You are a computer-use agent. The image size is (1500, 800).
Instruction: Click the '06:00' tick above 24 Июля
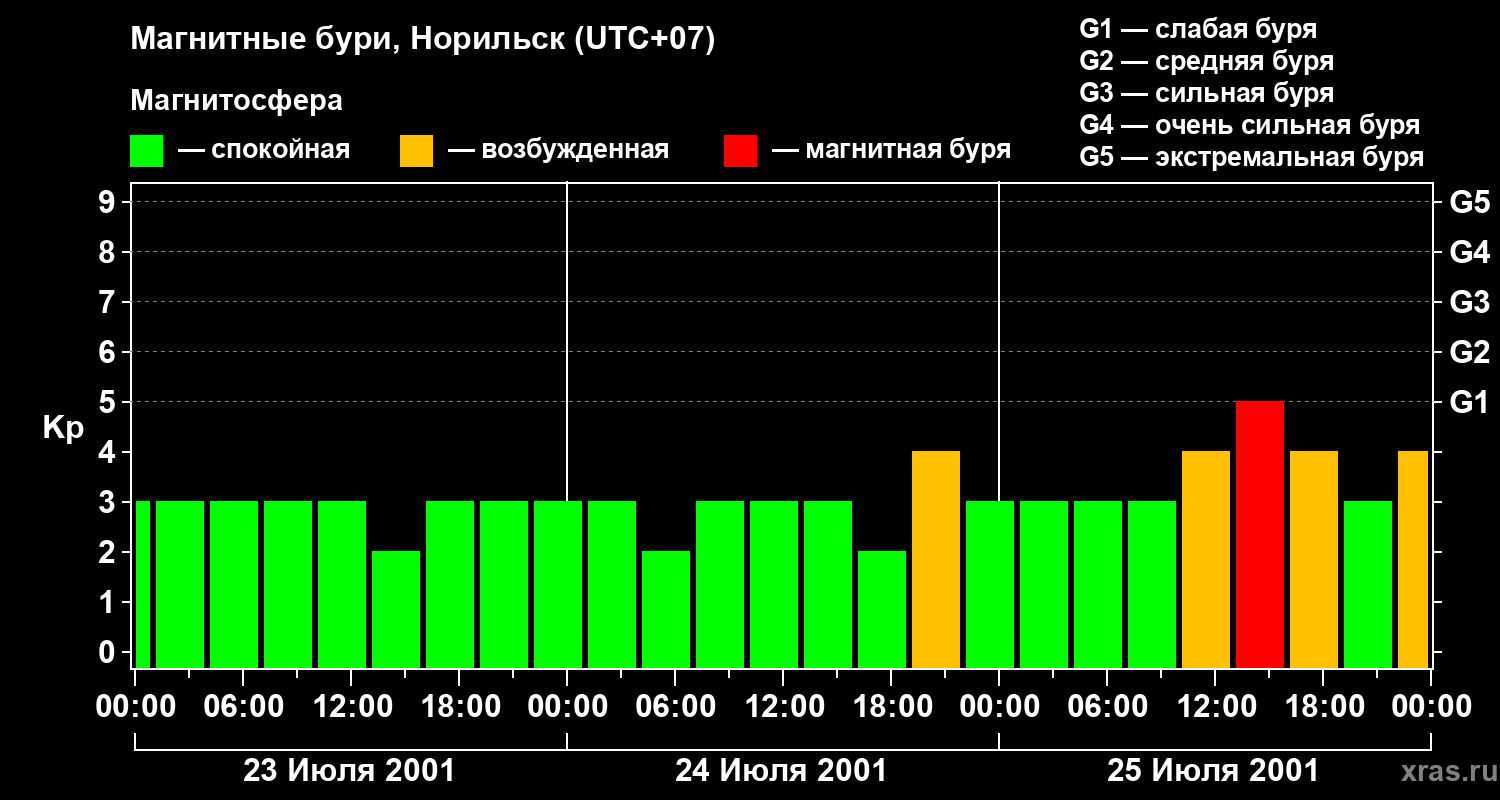click(x=674, y=707)
